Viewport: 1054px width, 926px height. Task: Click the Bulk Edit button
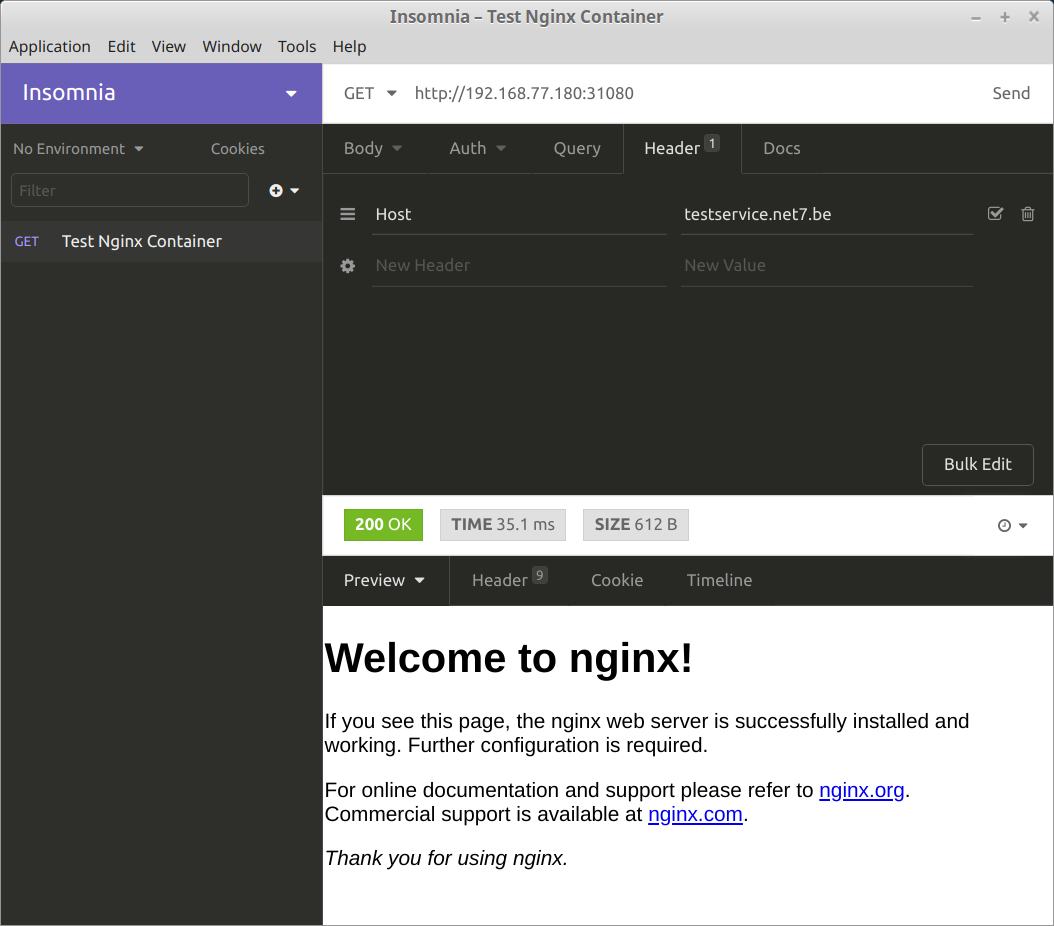977,464
